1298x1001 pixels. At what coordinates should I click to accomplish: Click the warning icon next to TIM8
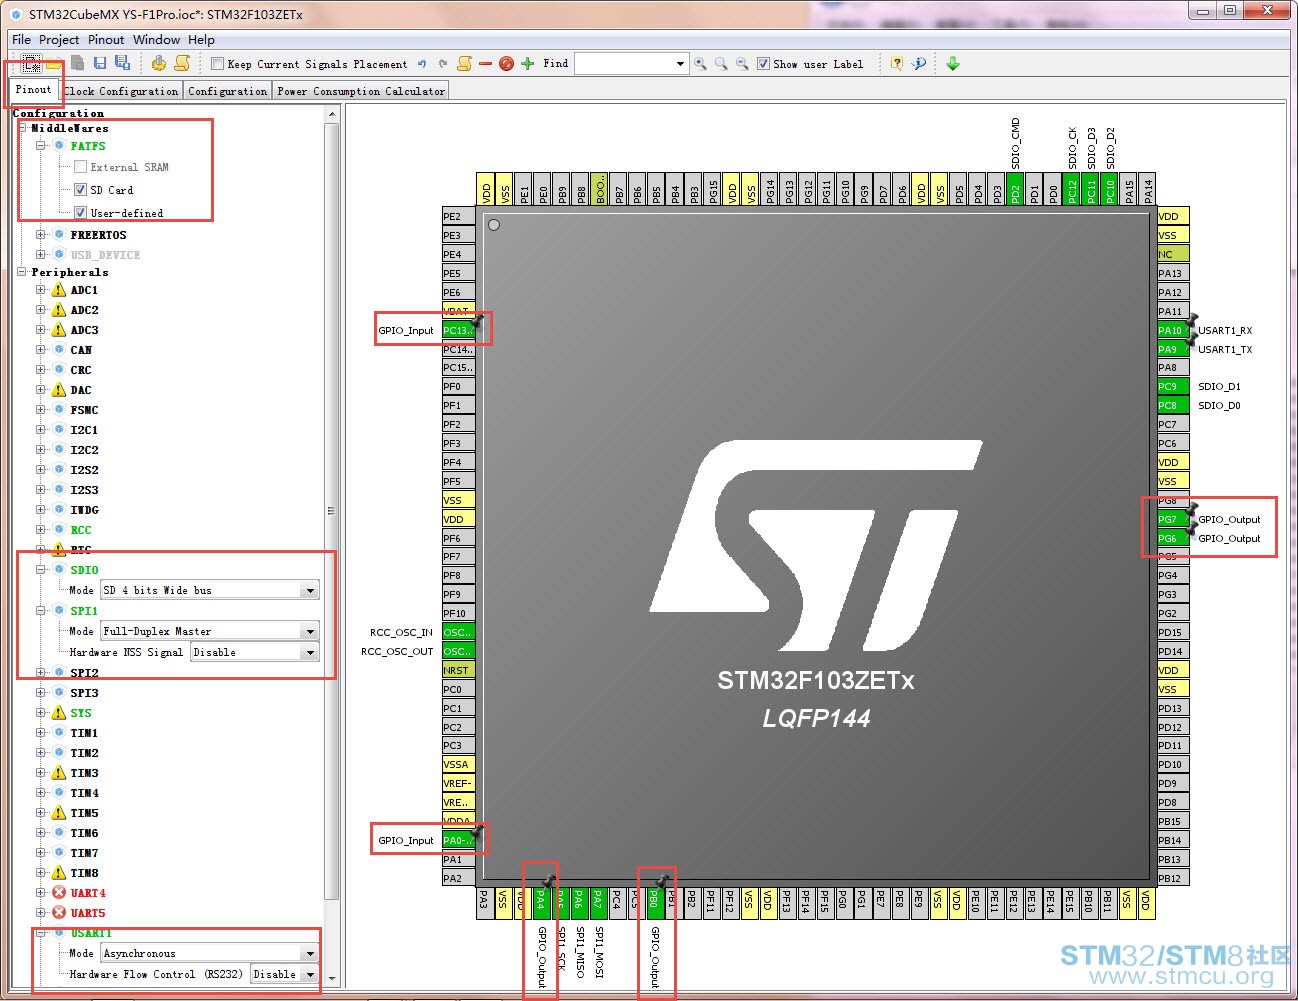click(x=59, y=873)
